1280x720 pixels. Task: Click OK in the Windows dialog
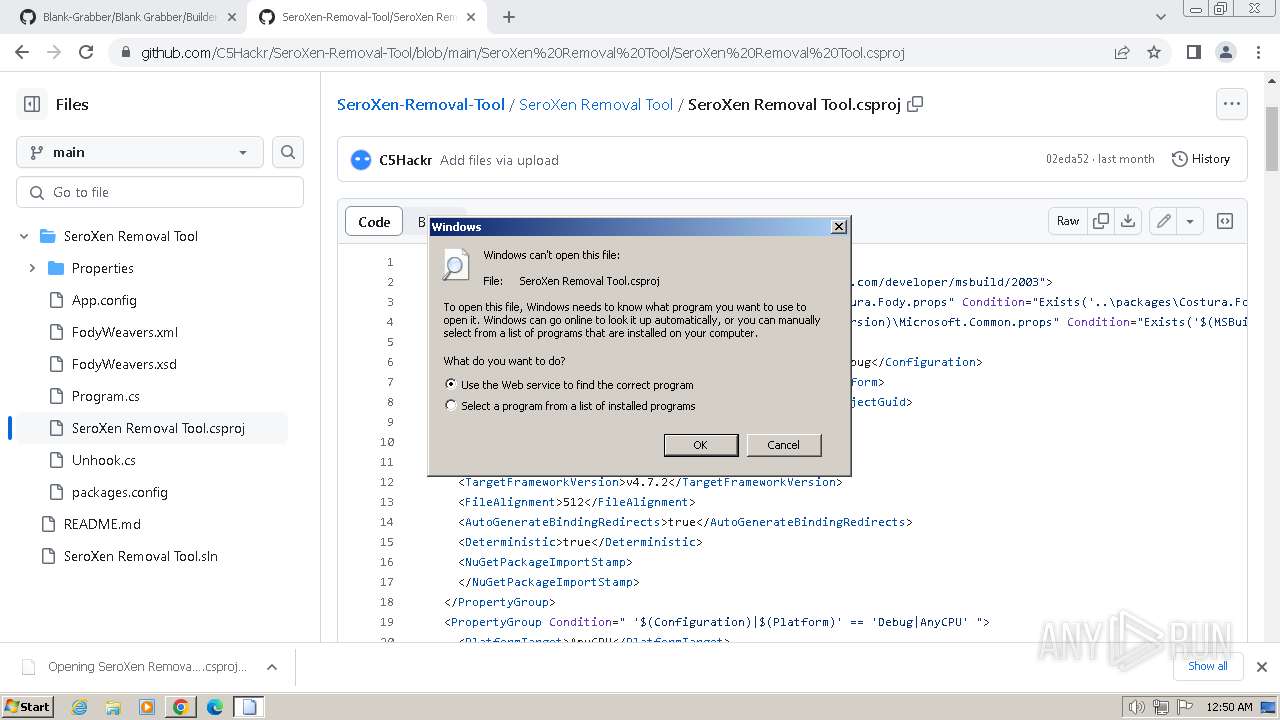(700, 445)
